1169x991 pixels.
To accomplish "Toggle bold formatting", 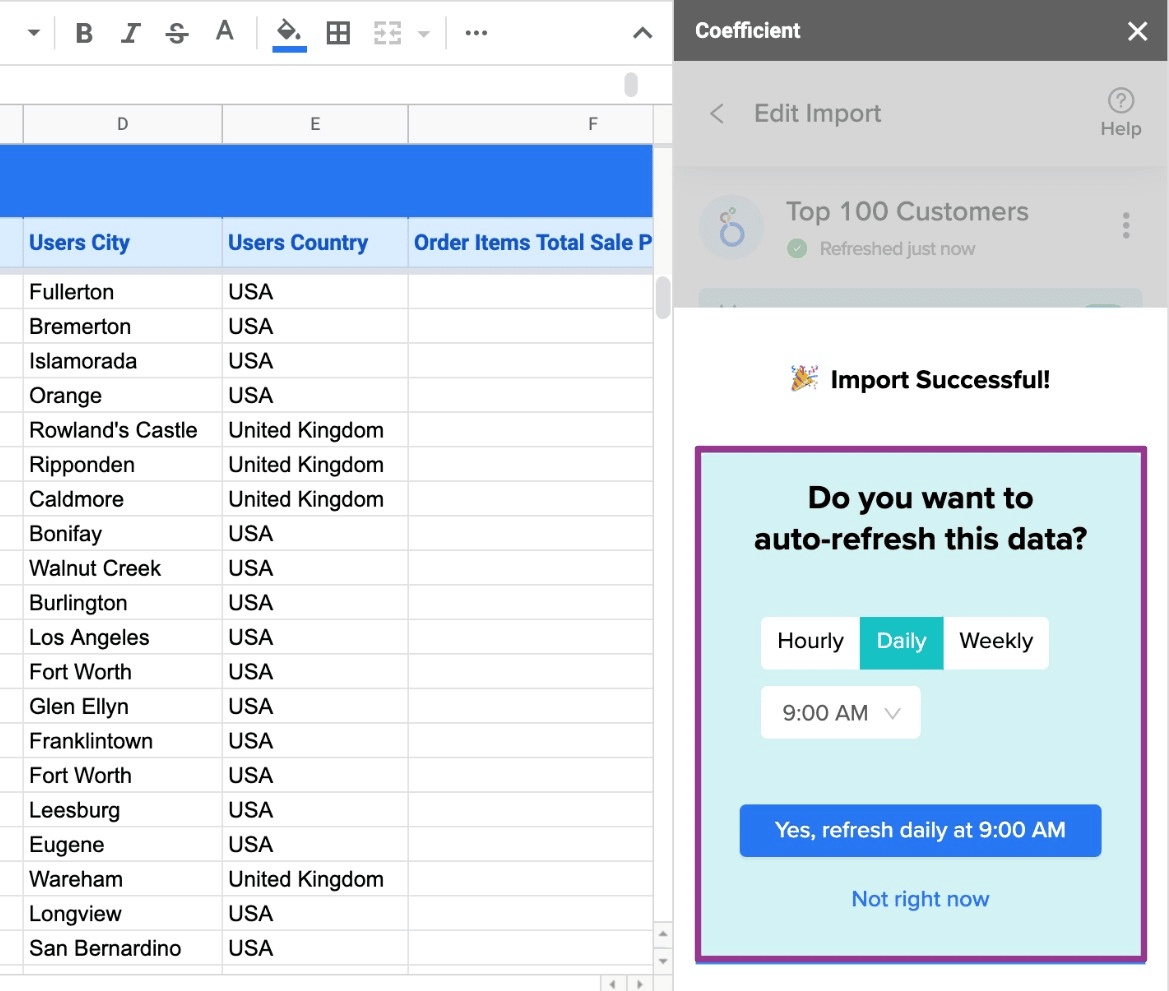I will tap(84, 33).
